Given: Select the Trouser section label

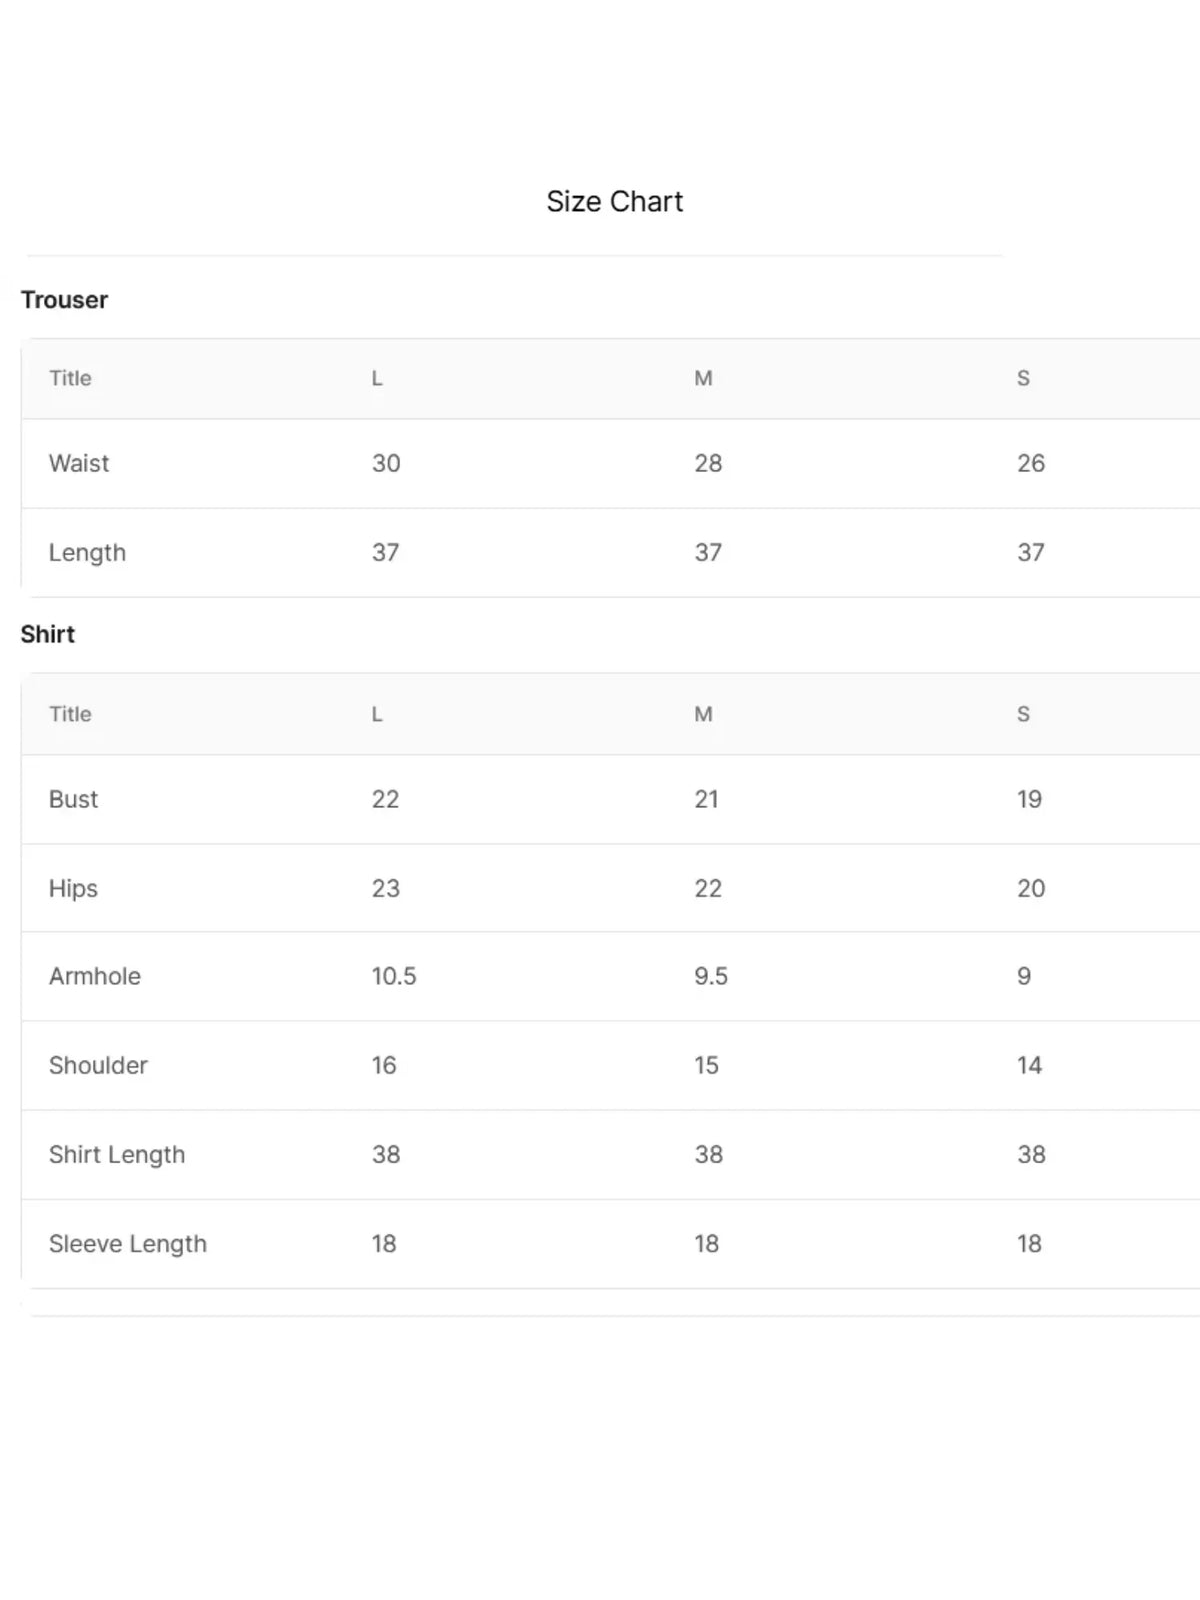Looking at the screenshot, I should tap(64, 300).
